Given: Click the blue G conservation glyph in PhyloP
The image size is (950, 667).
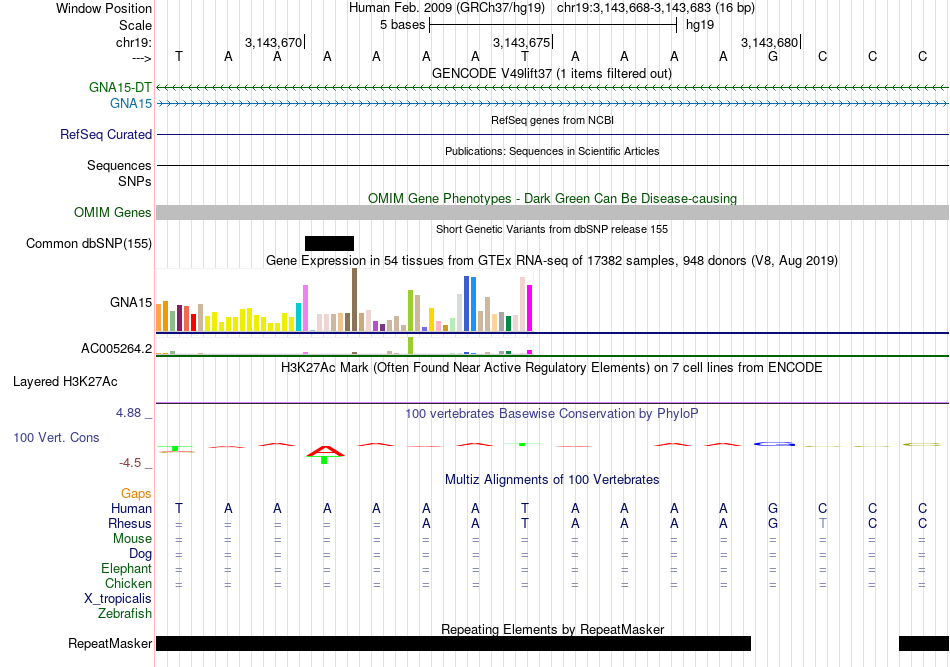Looking at the screenshot, I should (774, 444).
